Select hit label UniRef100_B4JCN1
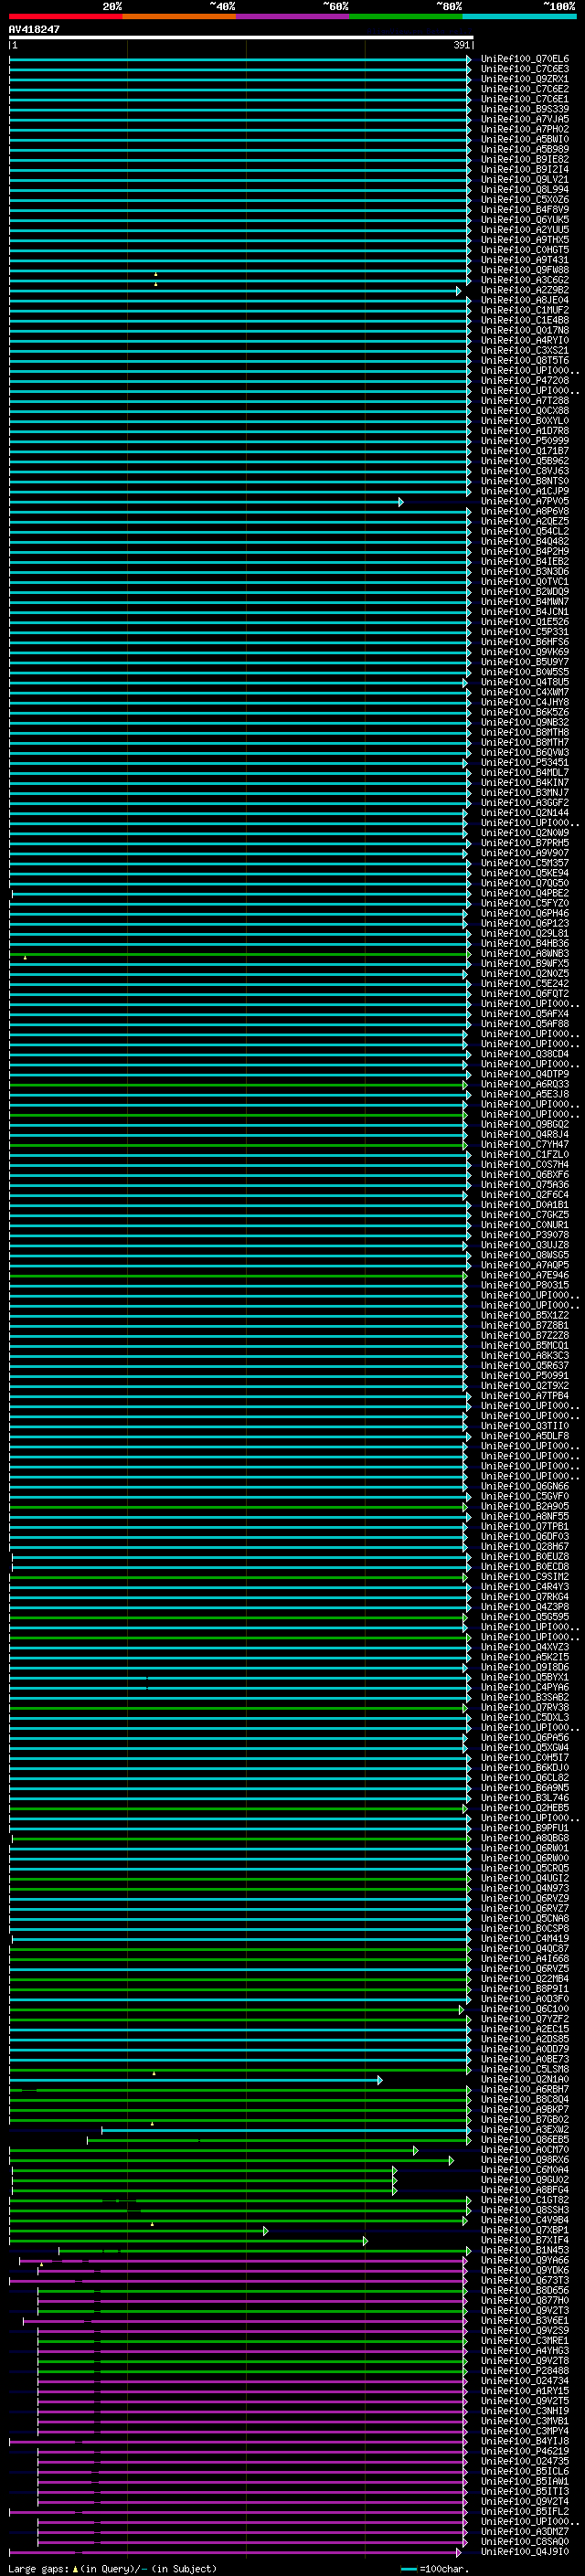This screenshot has width=585, height=2576. coord(525,612)
